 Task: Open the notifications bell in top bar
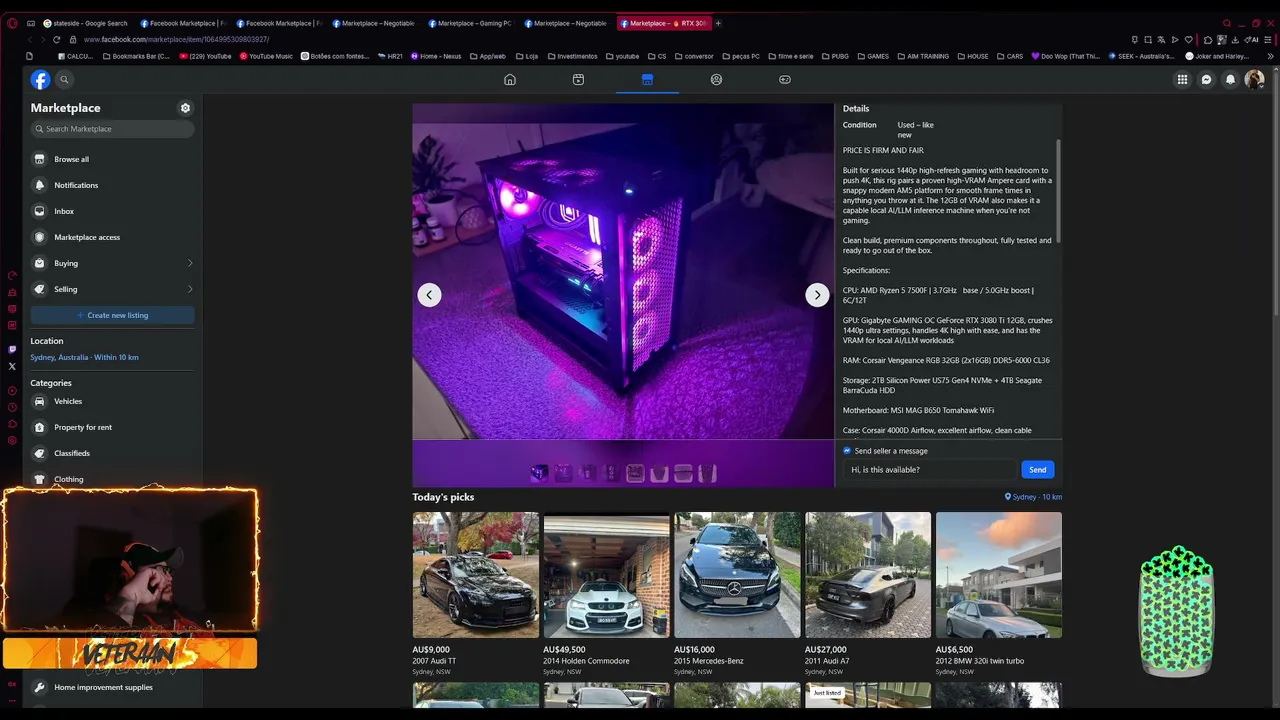(x=1230, y=79)
